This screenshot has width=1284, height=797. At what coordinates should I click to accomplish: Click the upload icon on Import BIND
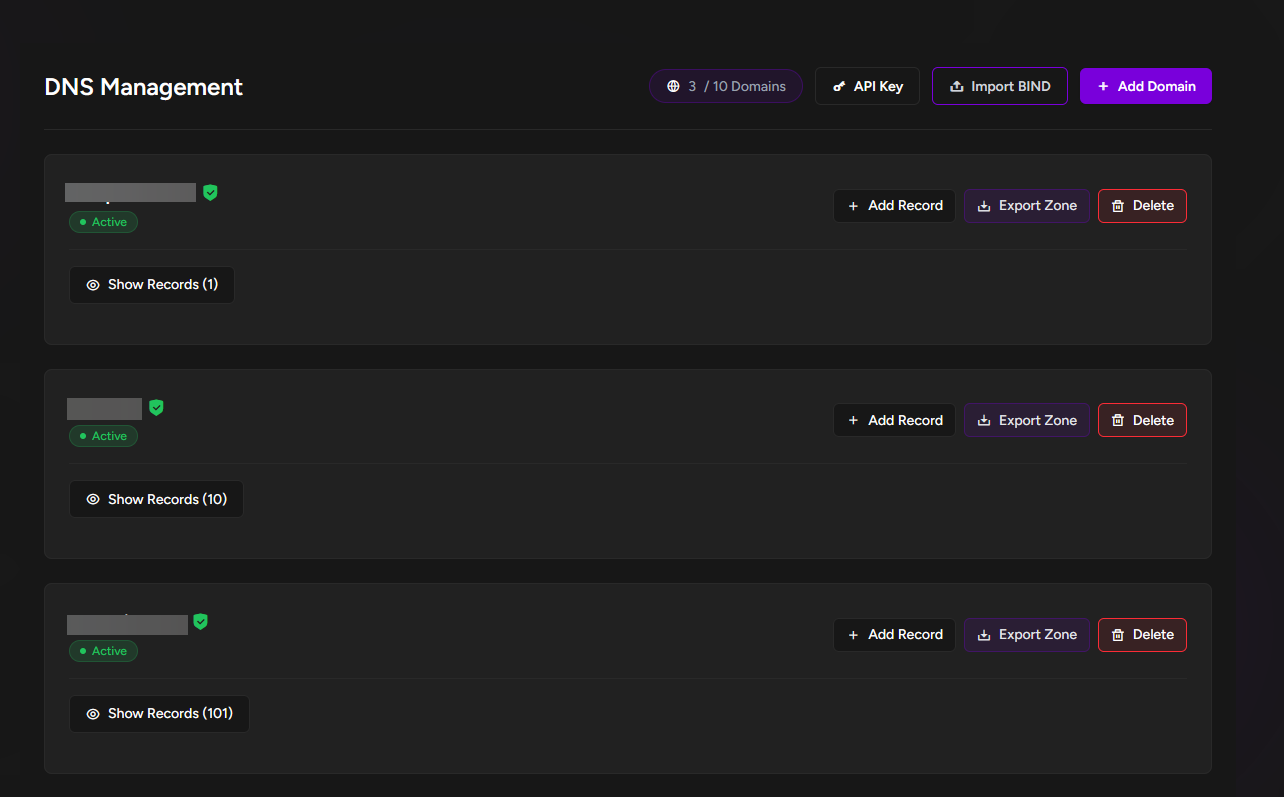(957, 87)
